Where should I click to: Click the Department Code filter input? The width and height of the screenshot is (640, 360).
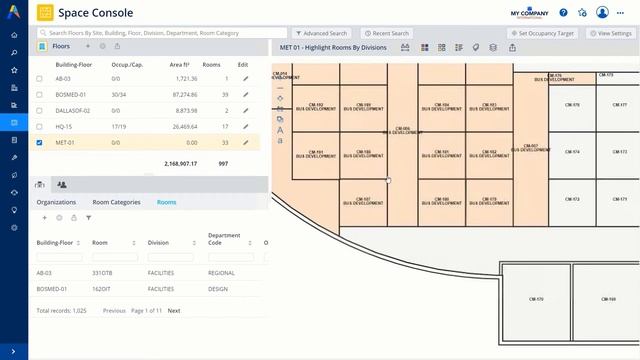231,257
